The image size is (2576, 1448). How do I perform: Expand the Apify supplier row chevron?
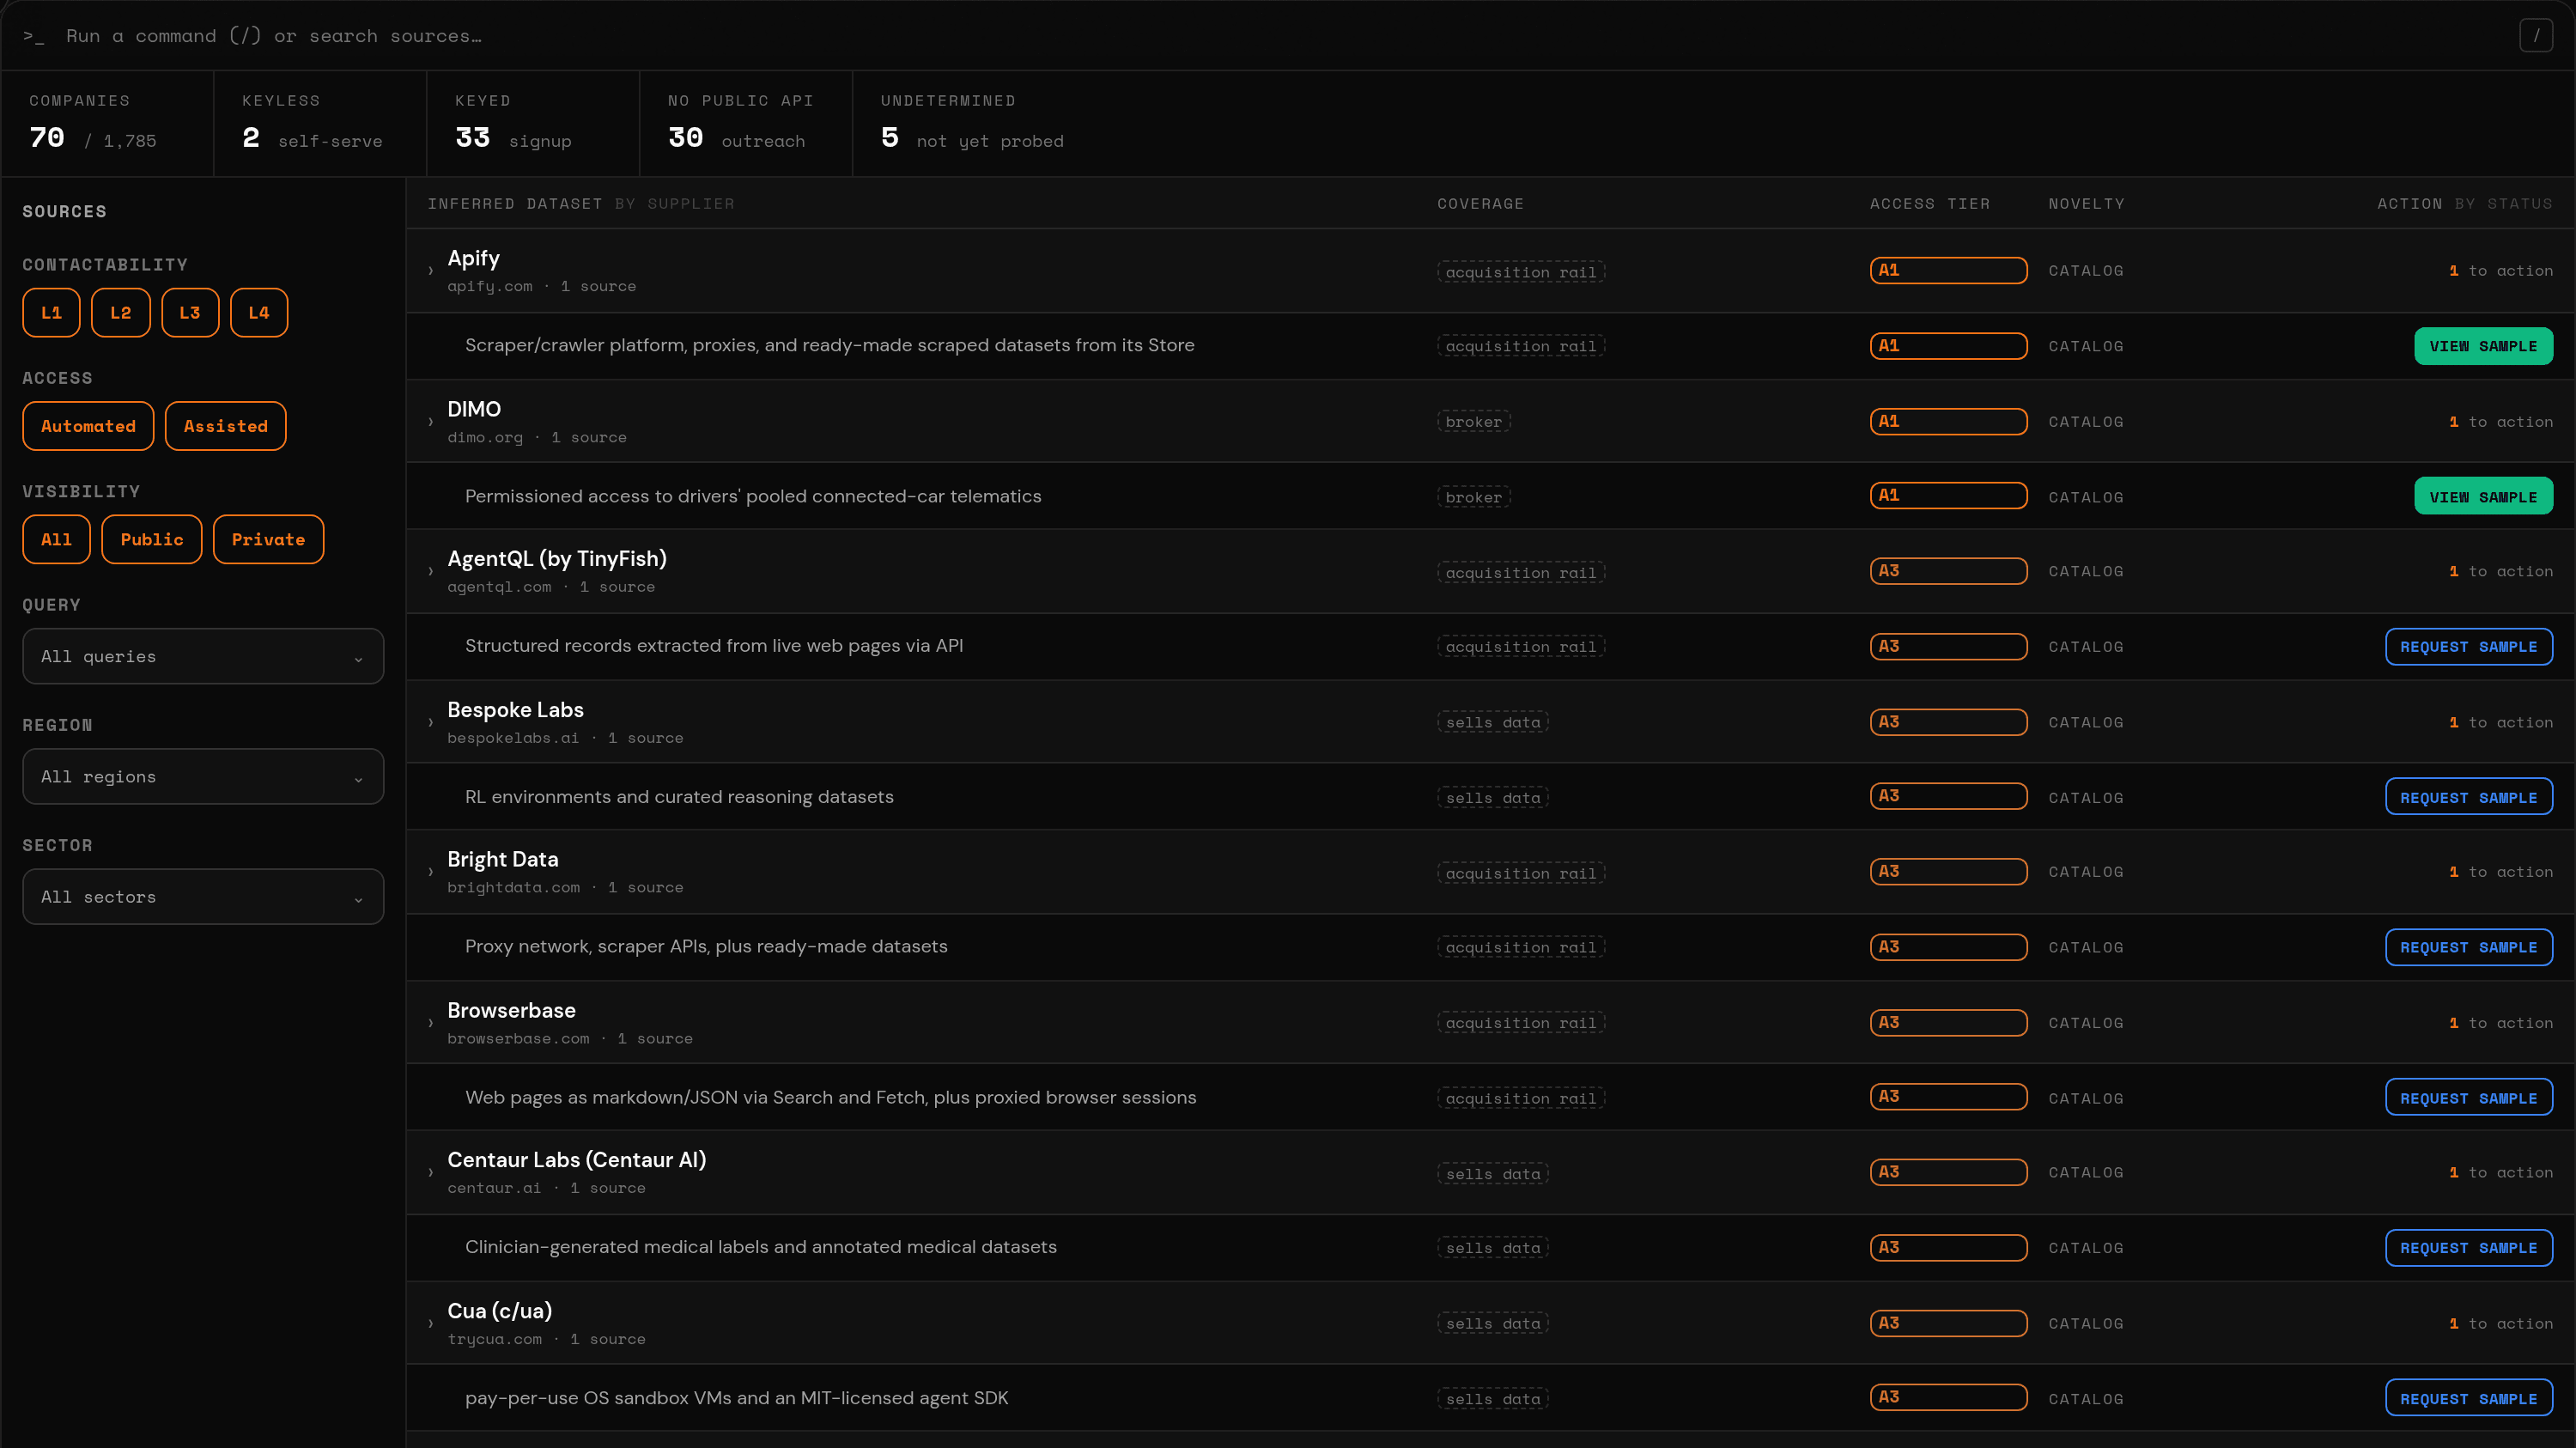(431, 271)
